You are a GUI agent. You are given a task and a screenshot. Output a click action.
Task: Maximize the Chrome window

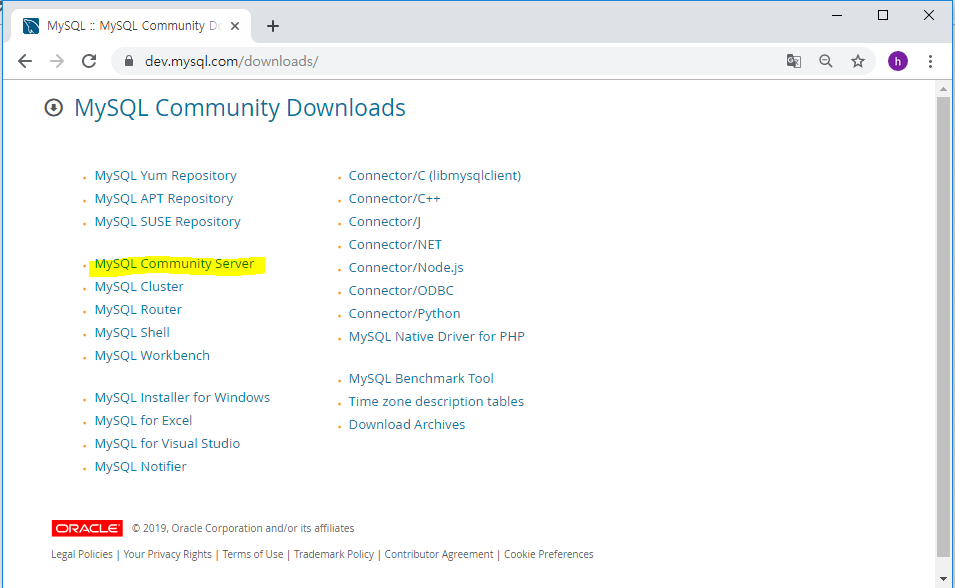(x=883, y=15)
